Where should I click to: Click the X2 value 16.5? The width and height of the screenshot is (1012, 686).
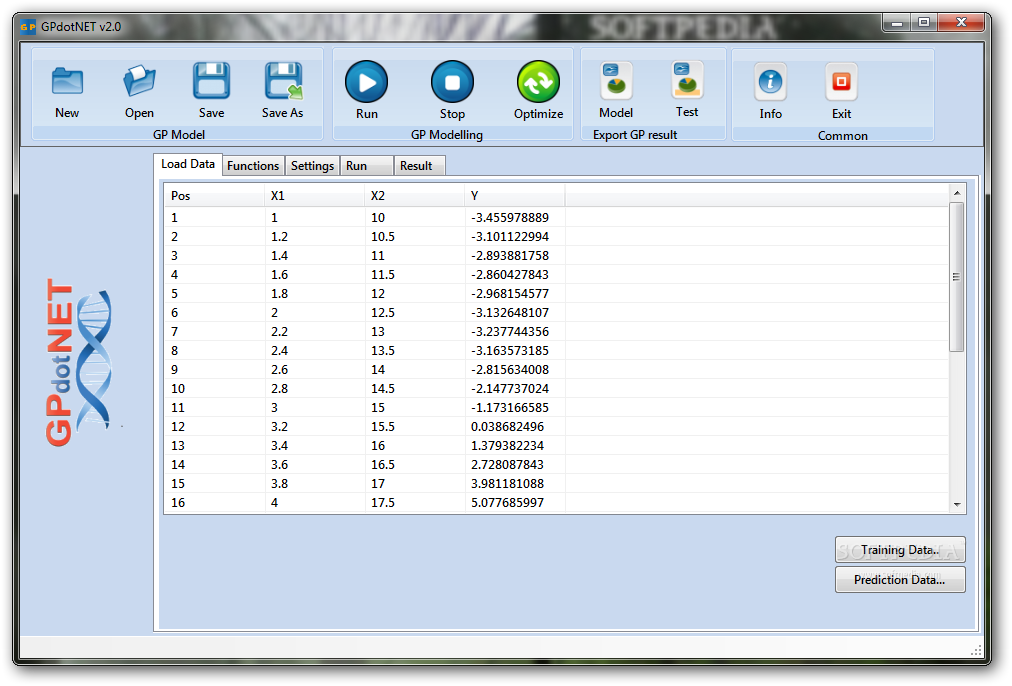point(383,465)
